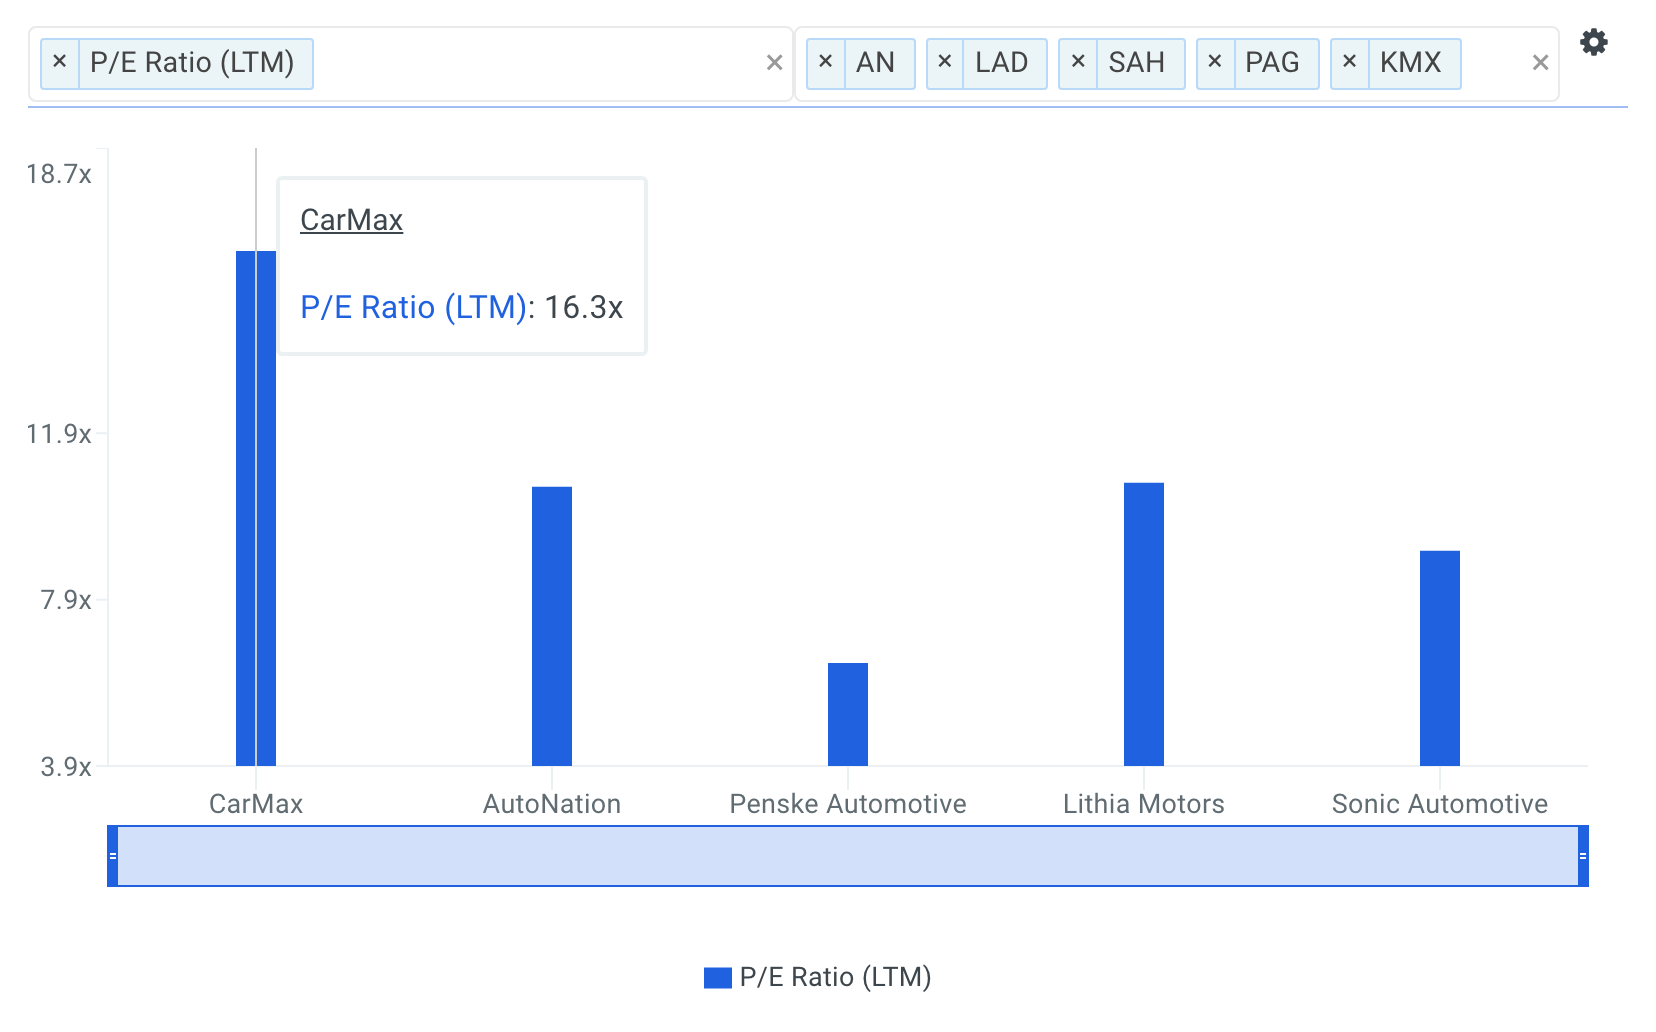Click the P/E Ratio (LTM) tag label
The width and height of the screenshot is (1656, 1032).
click(193, 62)
